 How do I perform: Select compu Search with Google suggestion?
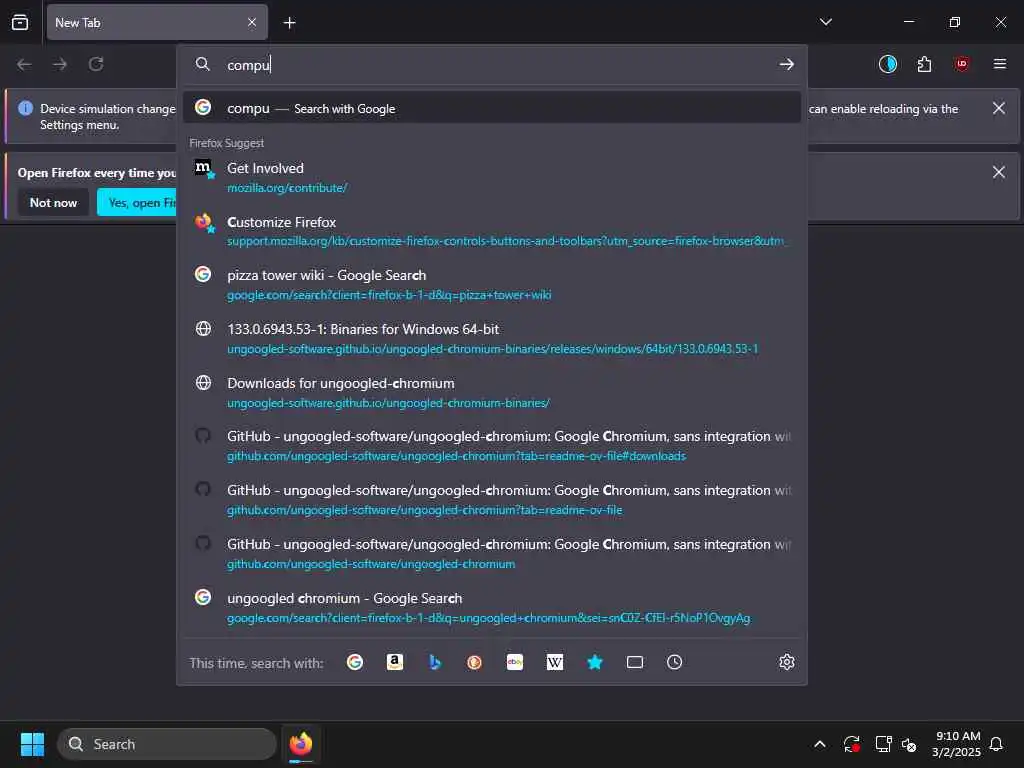[x=492, y=108]
